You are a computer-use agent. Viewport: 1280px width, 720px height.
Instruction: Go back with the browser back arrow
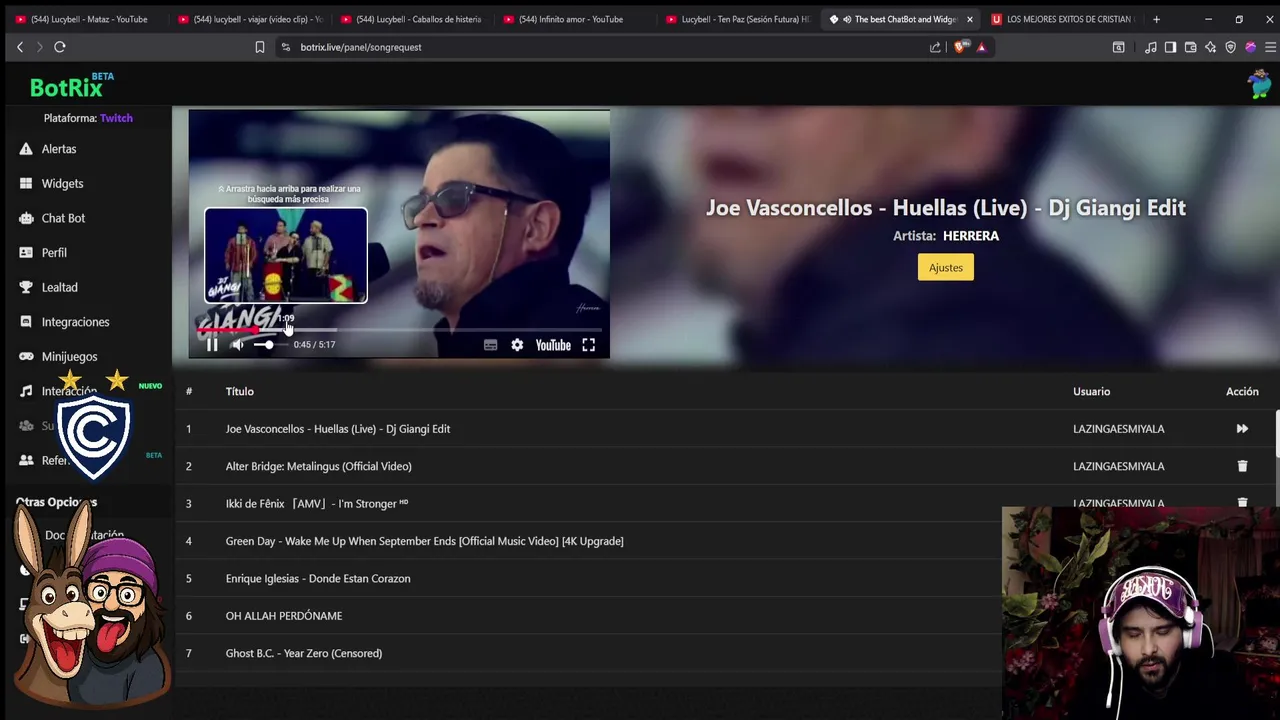click(20, 47)
